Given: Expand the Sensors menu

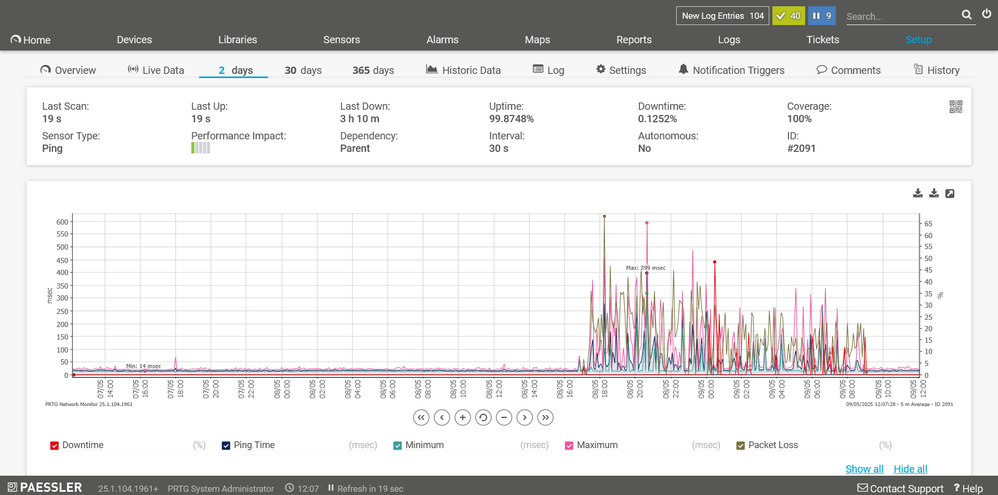Looking at the screenshot, I should [341, 40].
